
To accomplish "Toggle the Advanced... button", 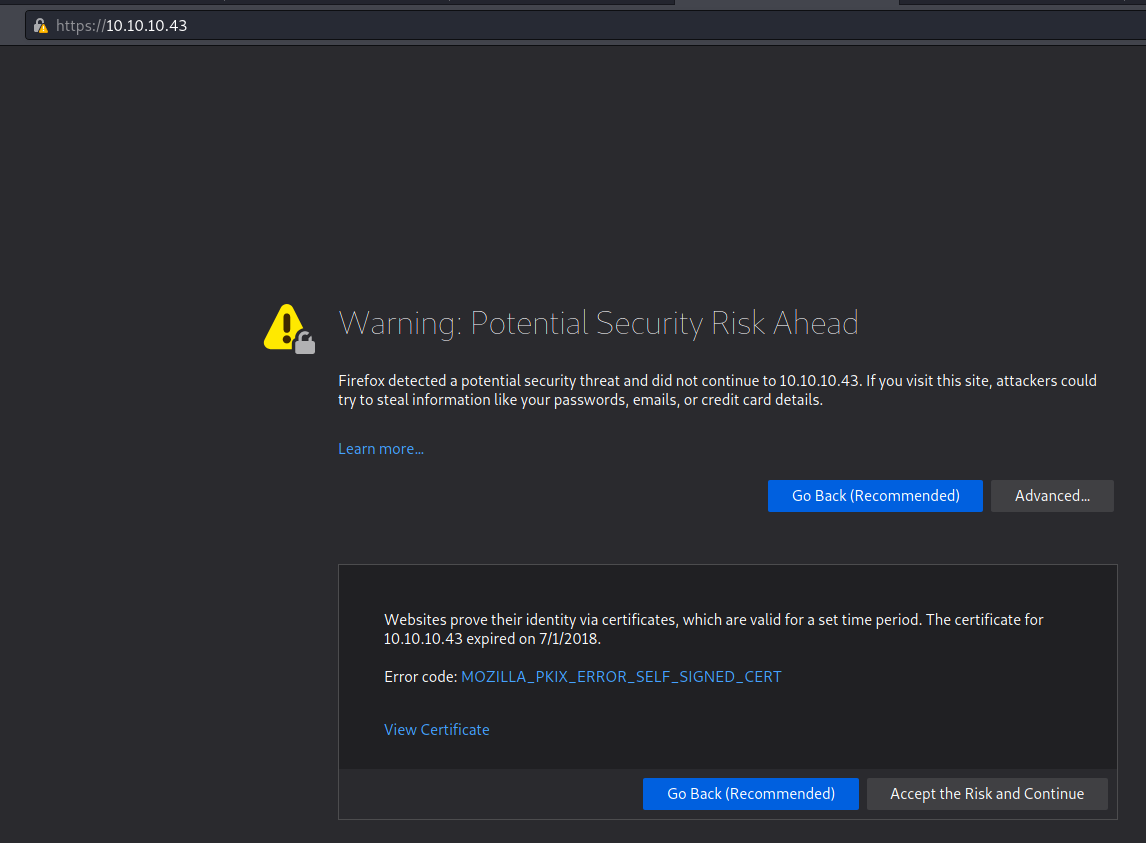I will coord(1051,496).
